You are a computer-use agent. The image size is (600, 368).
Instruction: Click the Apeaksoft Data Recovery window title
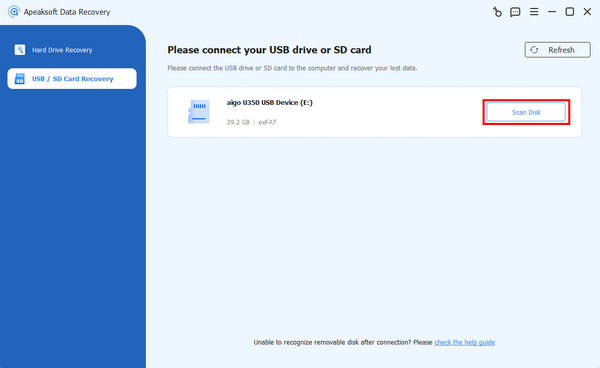[67, 12]
